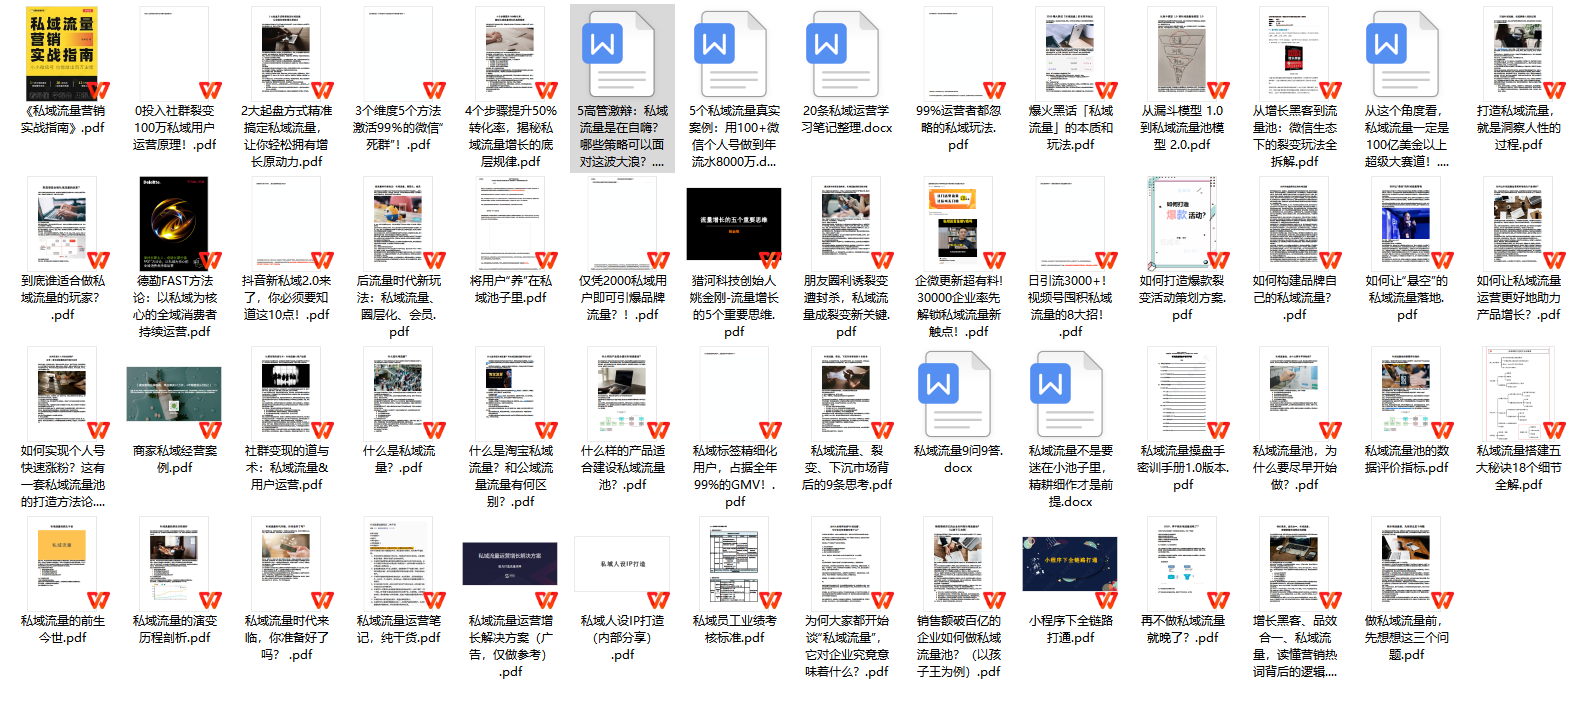The height and width of the screenshot is (712, 1578).
Task: Select the 私域流量的演变历程剖析.pdf icon
Action: tap(174, 562)
